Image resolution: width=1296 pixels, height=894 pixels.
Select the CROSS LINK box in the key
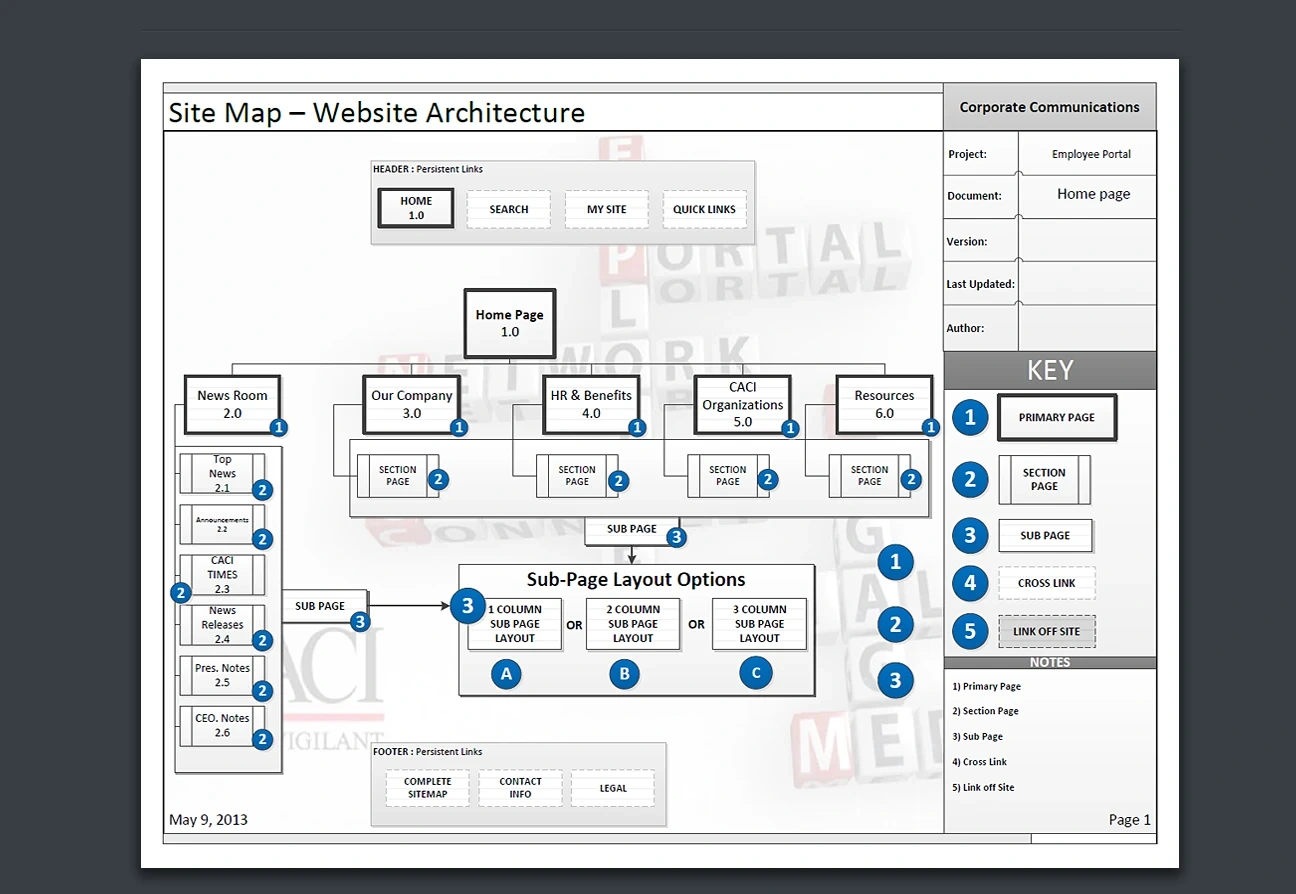[1047, 583]
